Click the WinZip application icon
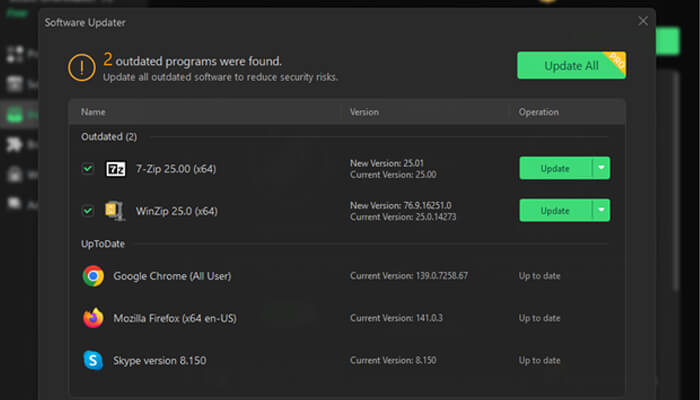700x400 pixels. coord(115,211)
